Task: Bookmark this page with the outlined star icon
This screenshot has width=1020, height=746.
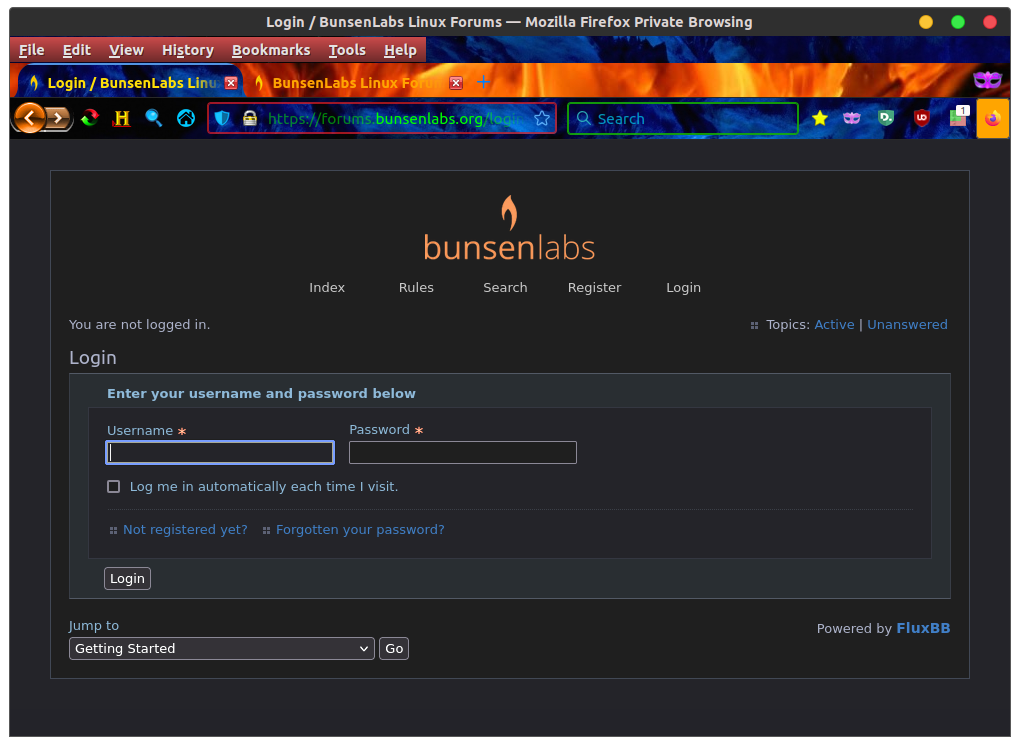Action: pyautogui.click(x=542, y=118)
